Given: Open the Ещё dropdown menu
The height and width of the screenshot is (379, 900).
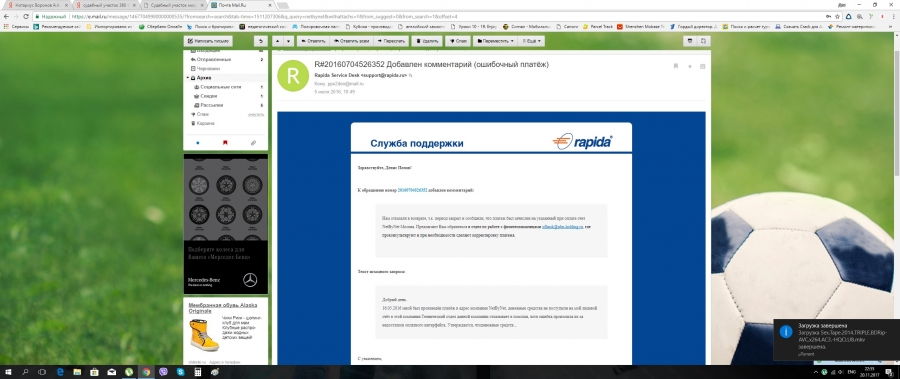Looking at the screenshot, I should click(531, 41).
